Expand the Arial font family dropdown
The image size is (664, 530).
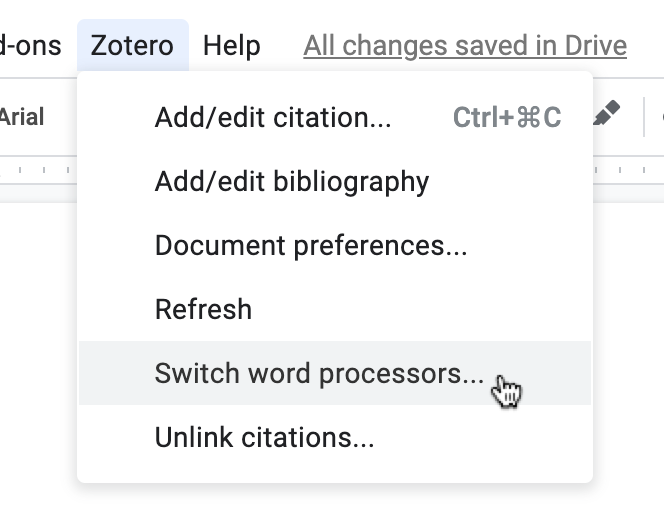(x=22, y=117)
